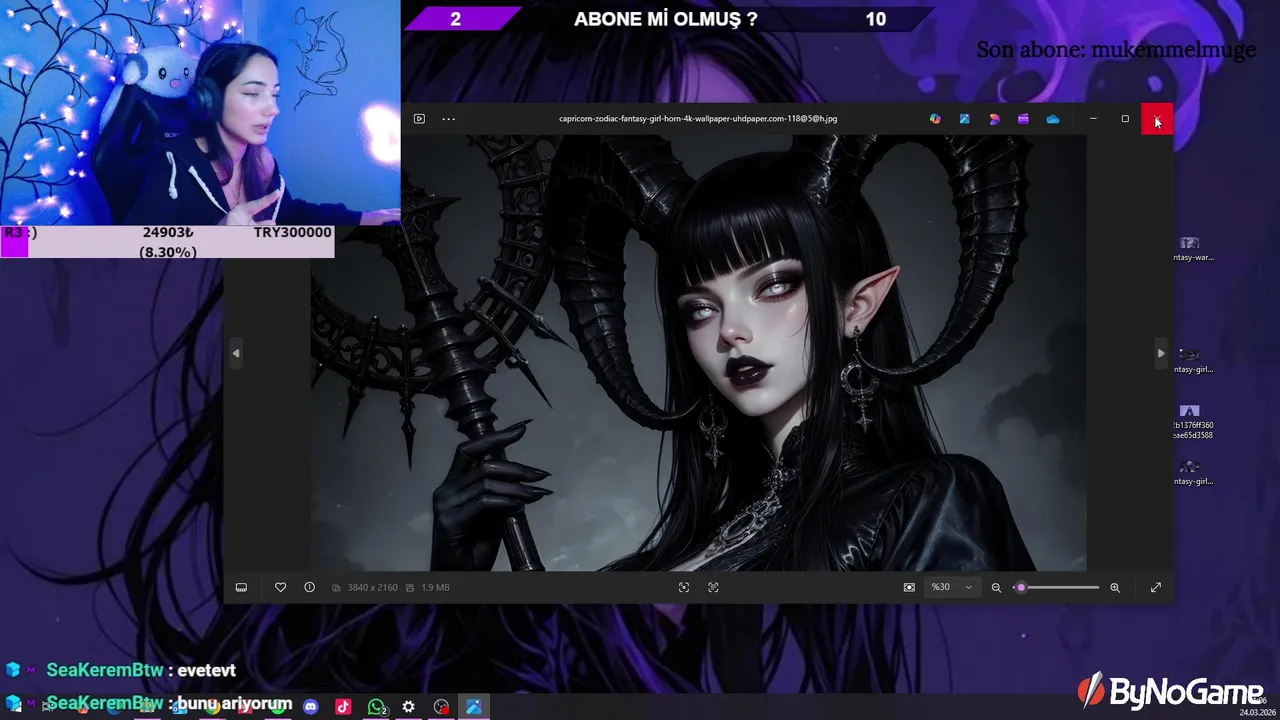Select the lowest 'ntasy-girl...' desktop icon
The width and height of the screenshot is (1280, 720).
pyautogui.click(x=1191, y=472)
